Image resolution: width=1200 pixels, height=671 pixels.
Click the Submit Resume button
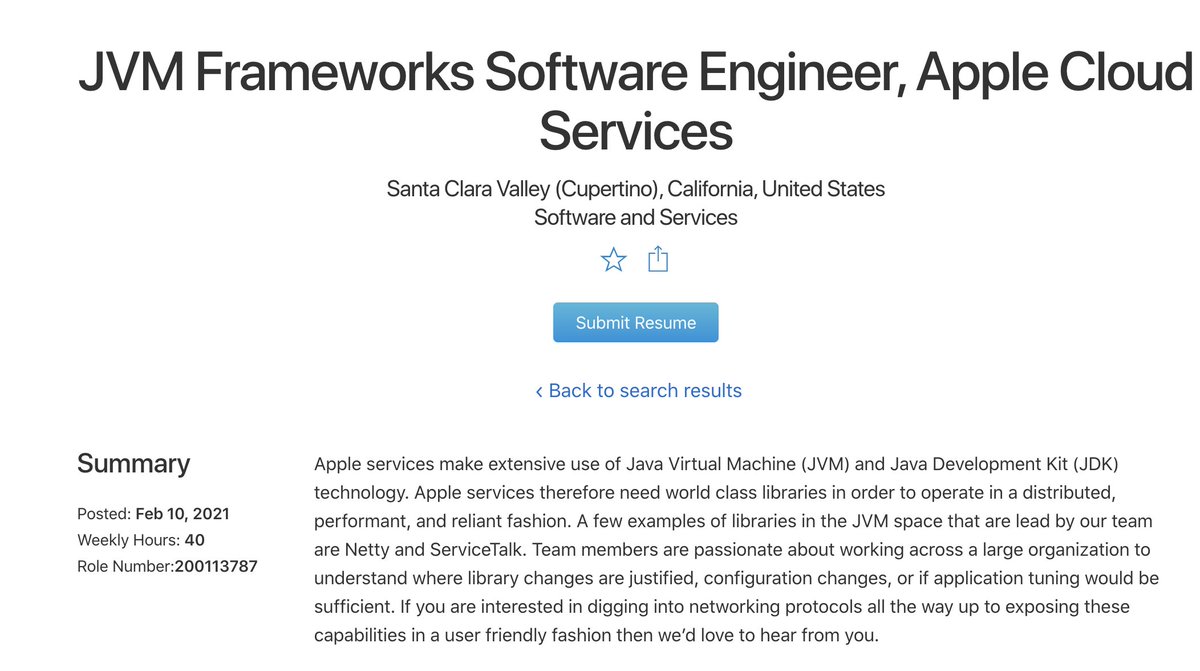(x=636, y=323)
